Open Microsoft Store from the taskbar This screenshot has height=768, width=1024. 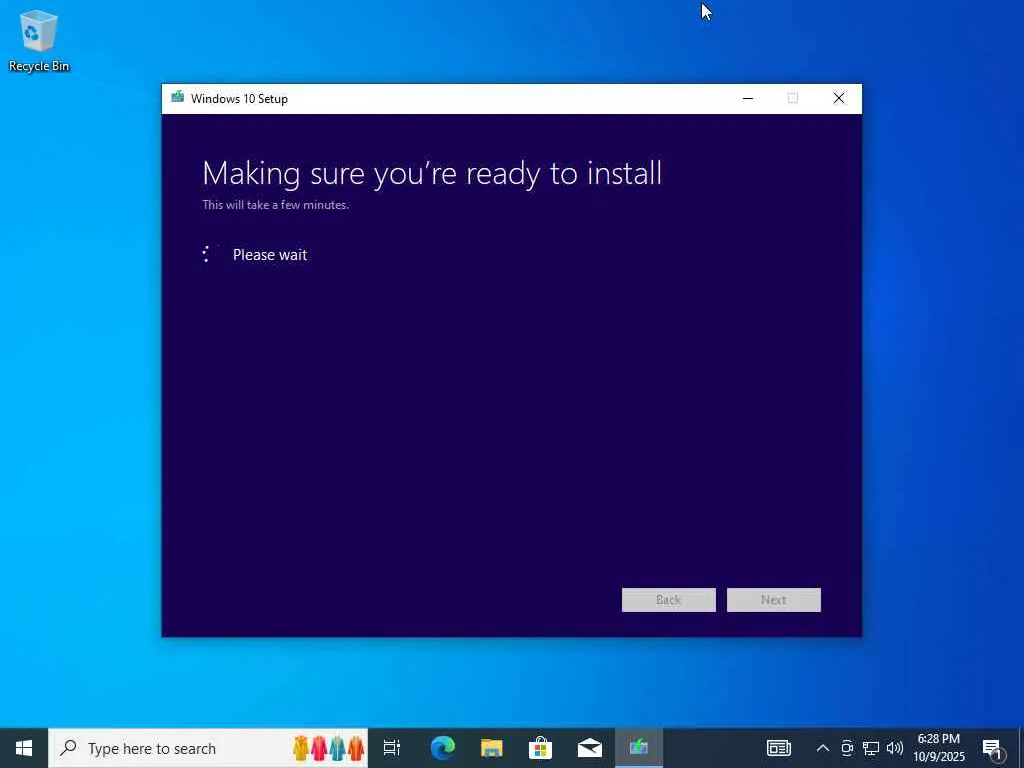540,748
